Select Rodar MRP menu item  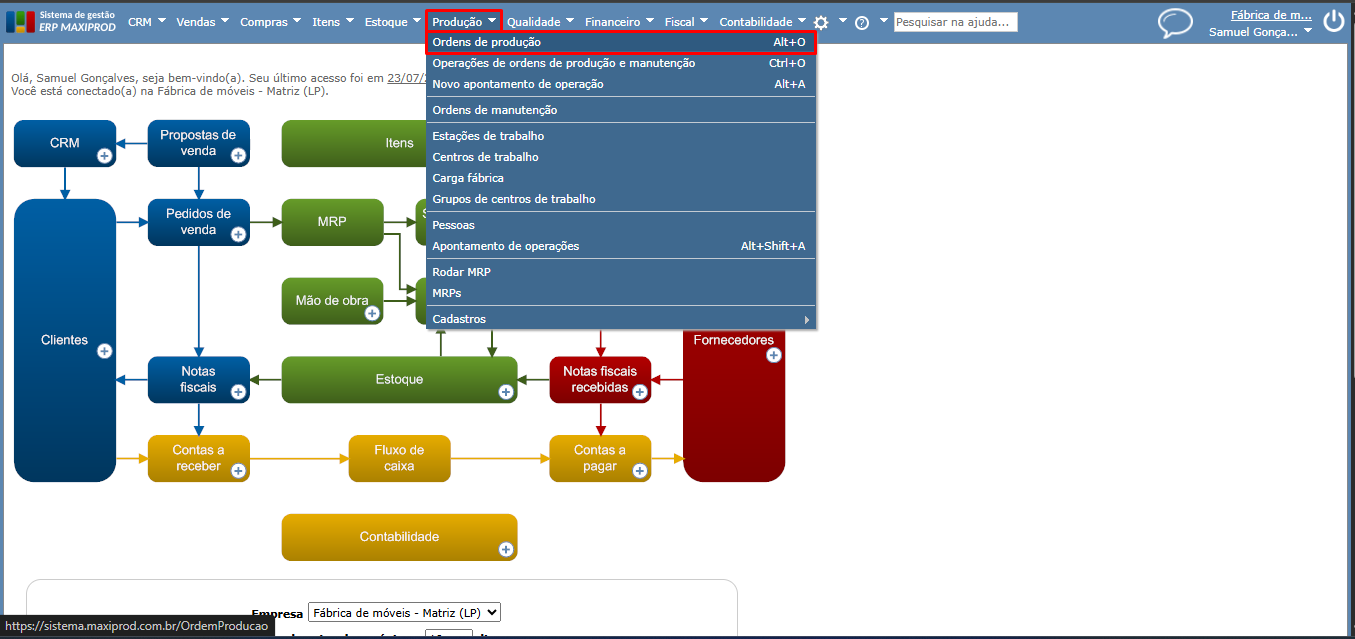tap(621, 272)
